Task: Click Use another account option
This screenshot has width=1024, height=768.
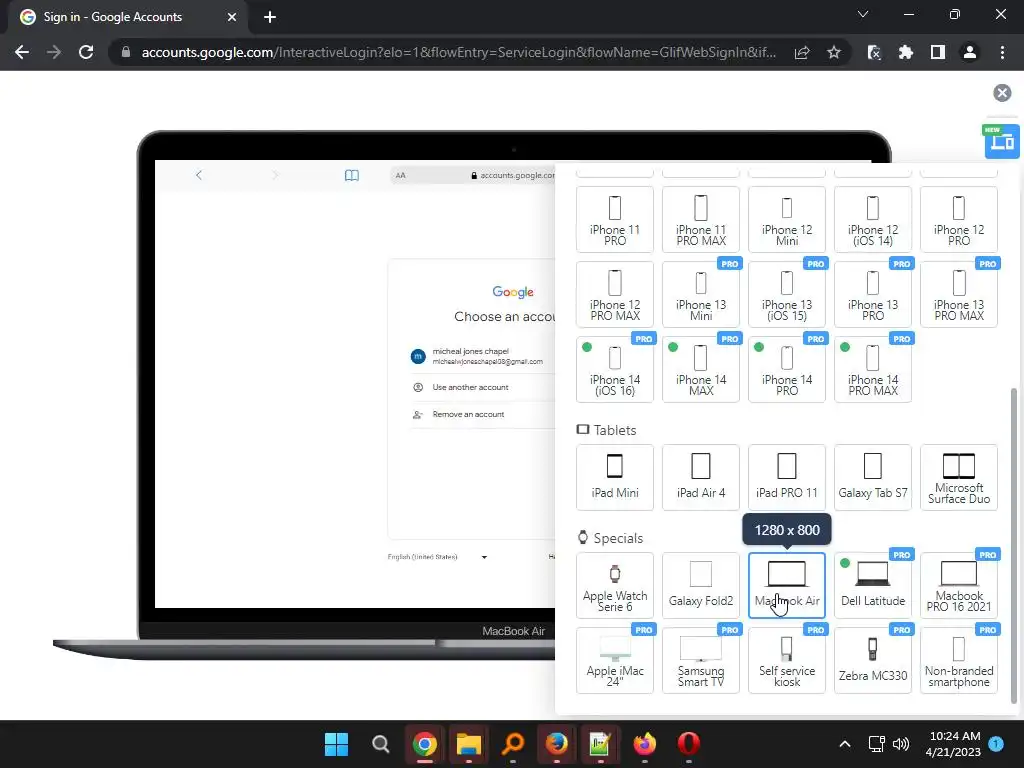Action: click(482, 387)
